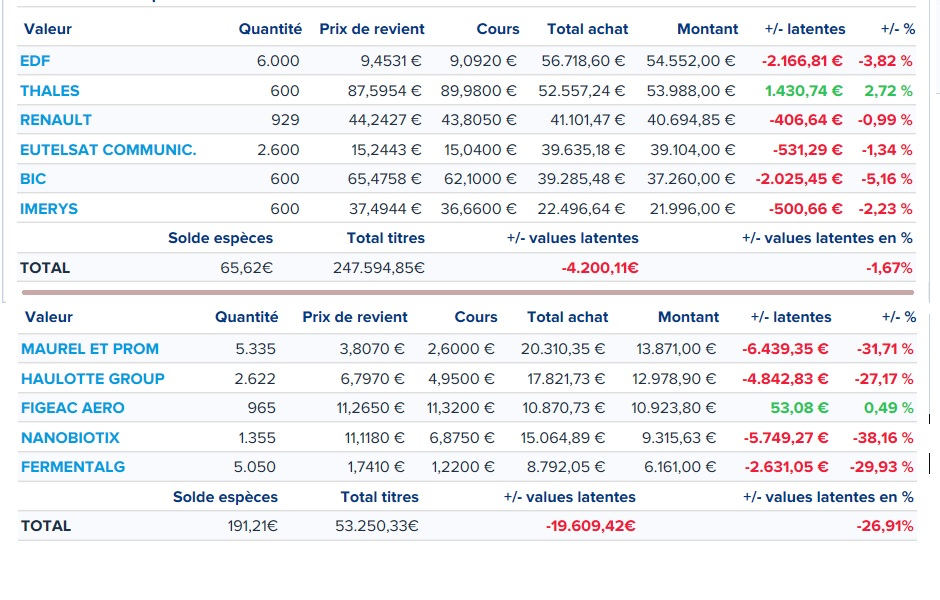Select IMERYS amount 21.996,00 €
Screen dimensions: 940x600
pyautogui.click(x=692, y=209)
